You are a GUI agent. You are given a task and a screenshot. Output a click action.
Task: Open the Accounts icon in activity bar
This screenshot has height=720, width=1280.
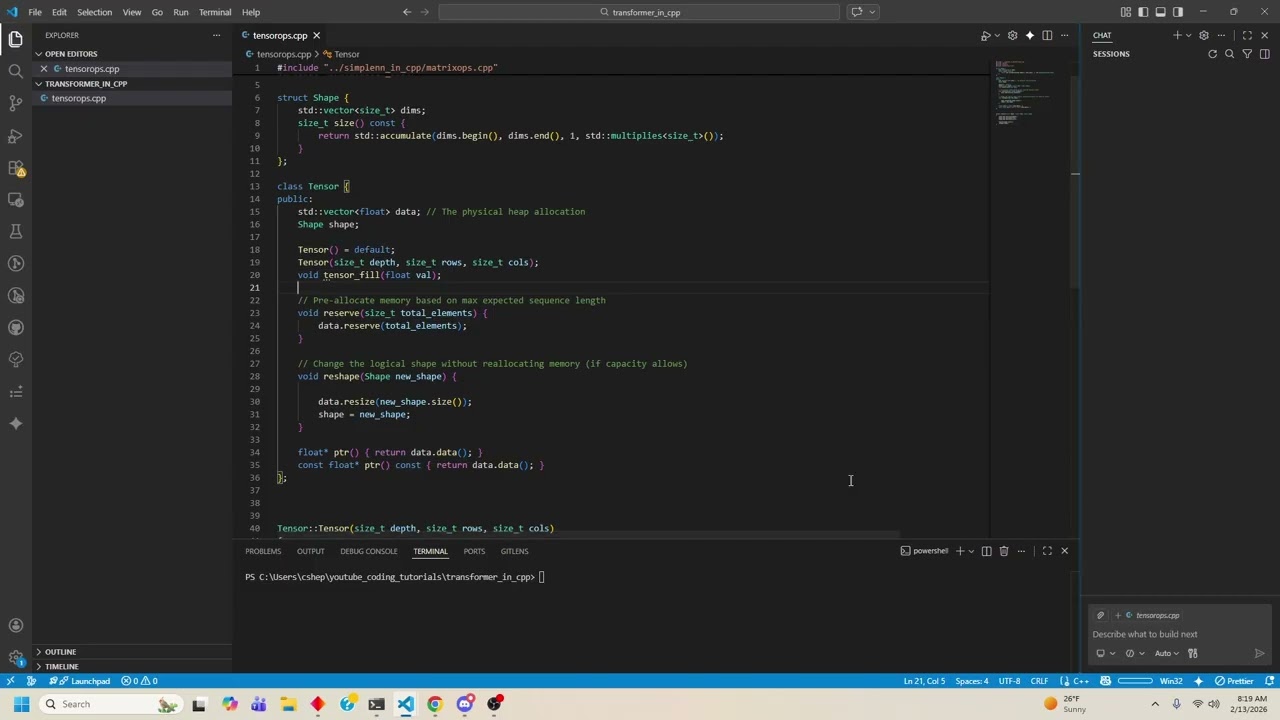tap(15, 626)
